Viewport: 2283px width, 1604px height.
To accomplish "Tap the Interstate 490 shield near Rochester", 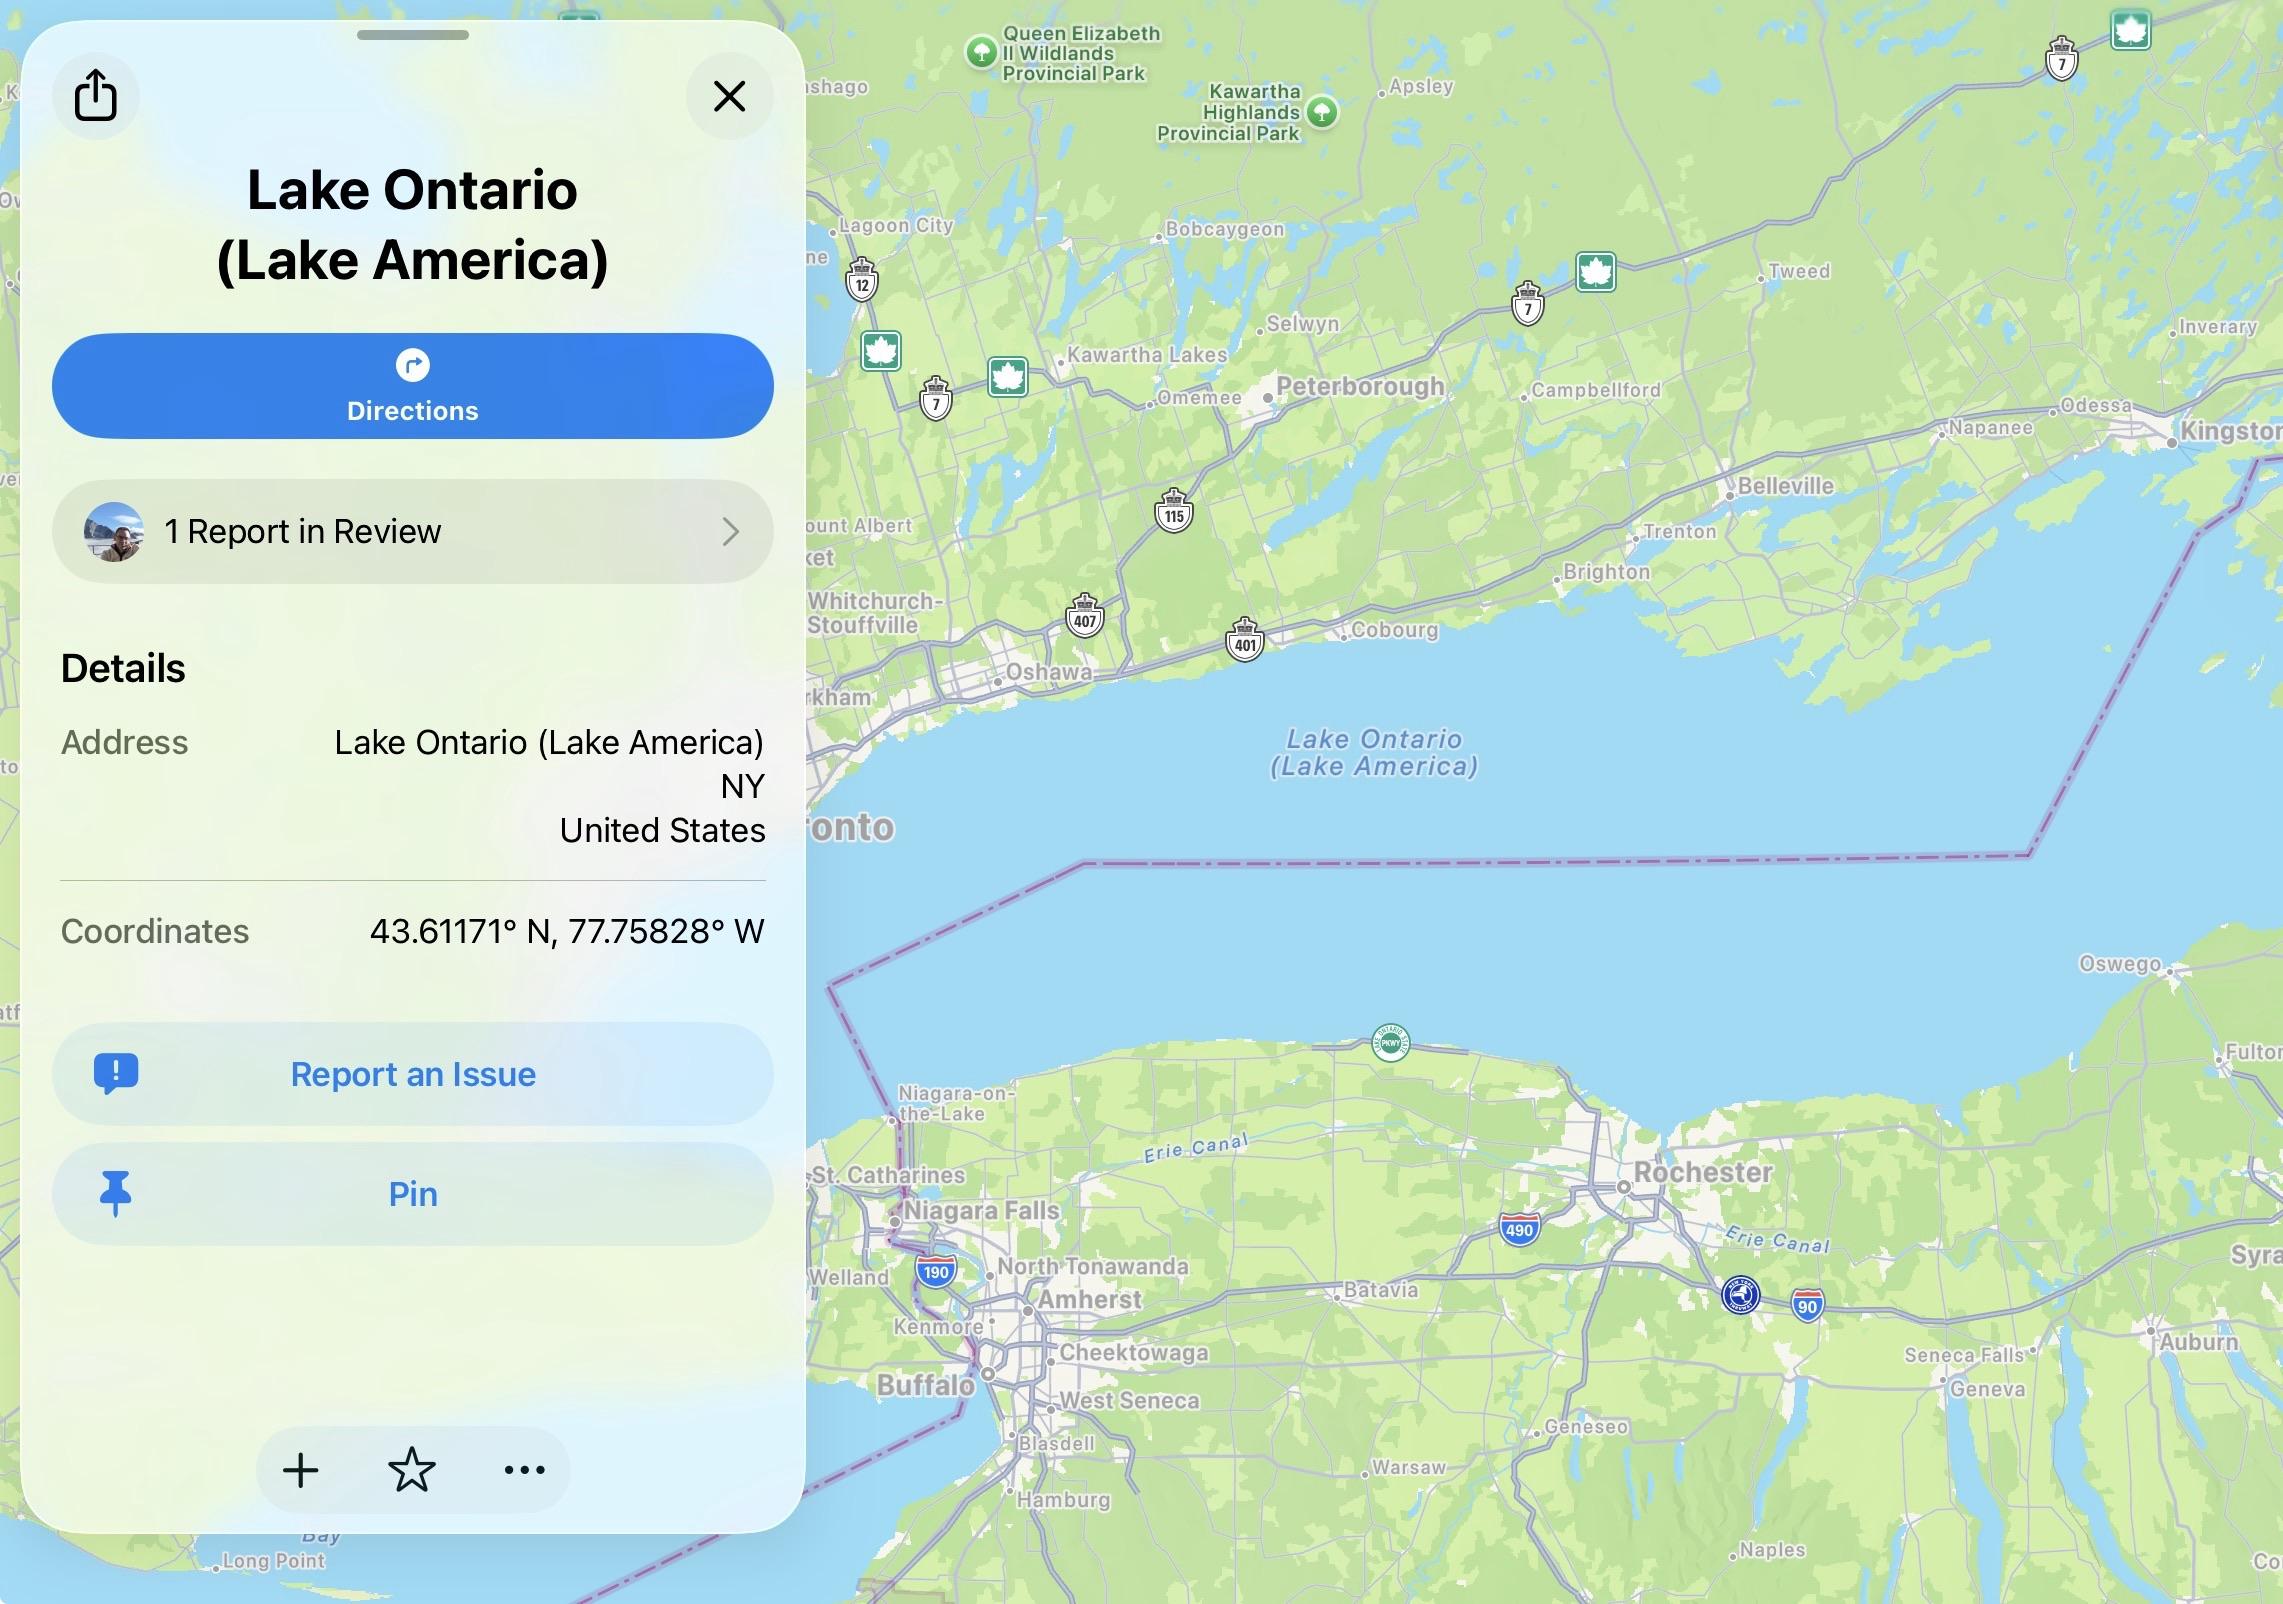I will (x=1518, y=1230).
